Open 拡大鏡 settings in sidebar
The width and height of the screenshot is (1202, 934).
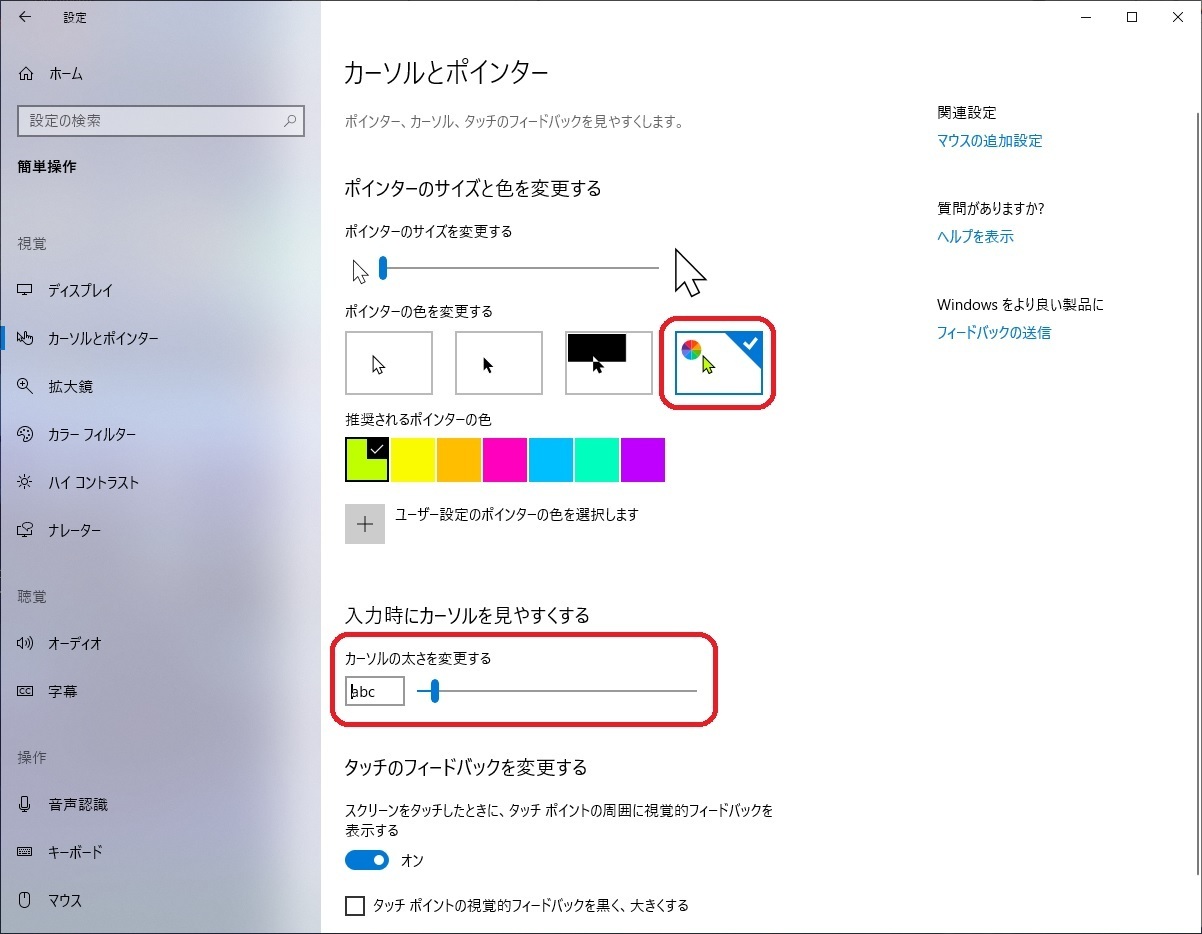[70, 387]
